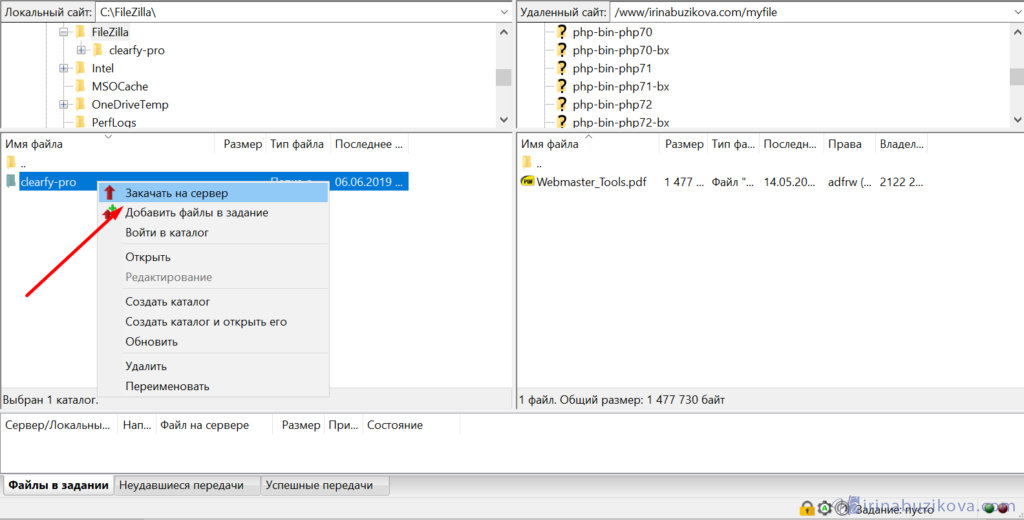
Task: Expand the Intel folder in local tree
Action: 64,68
